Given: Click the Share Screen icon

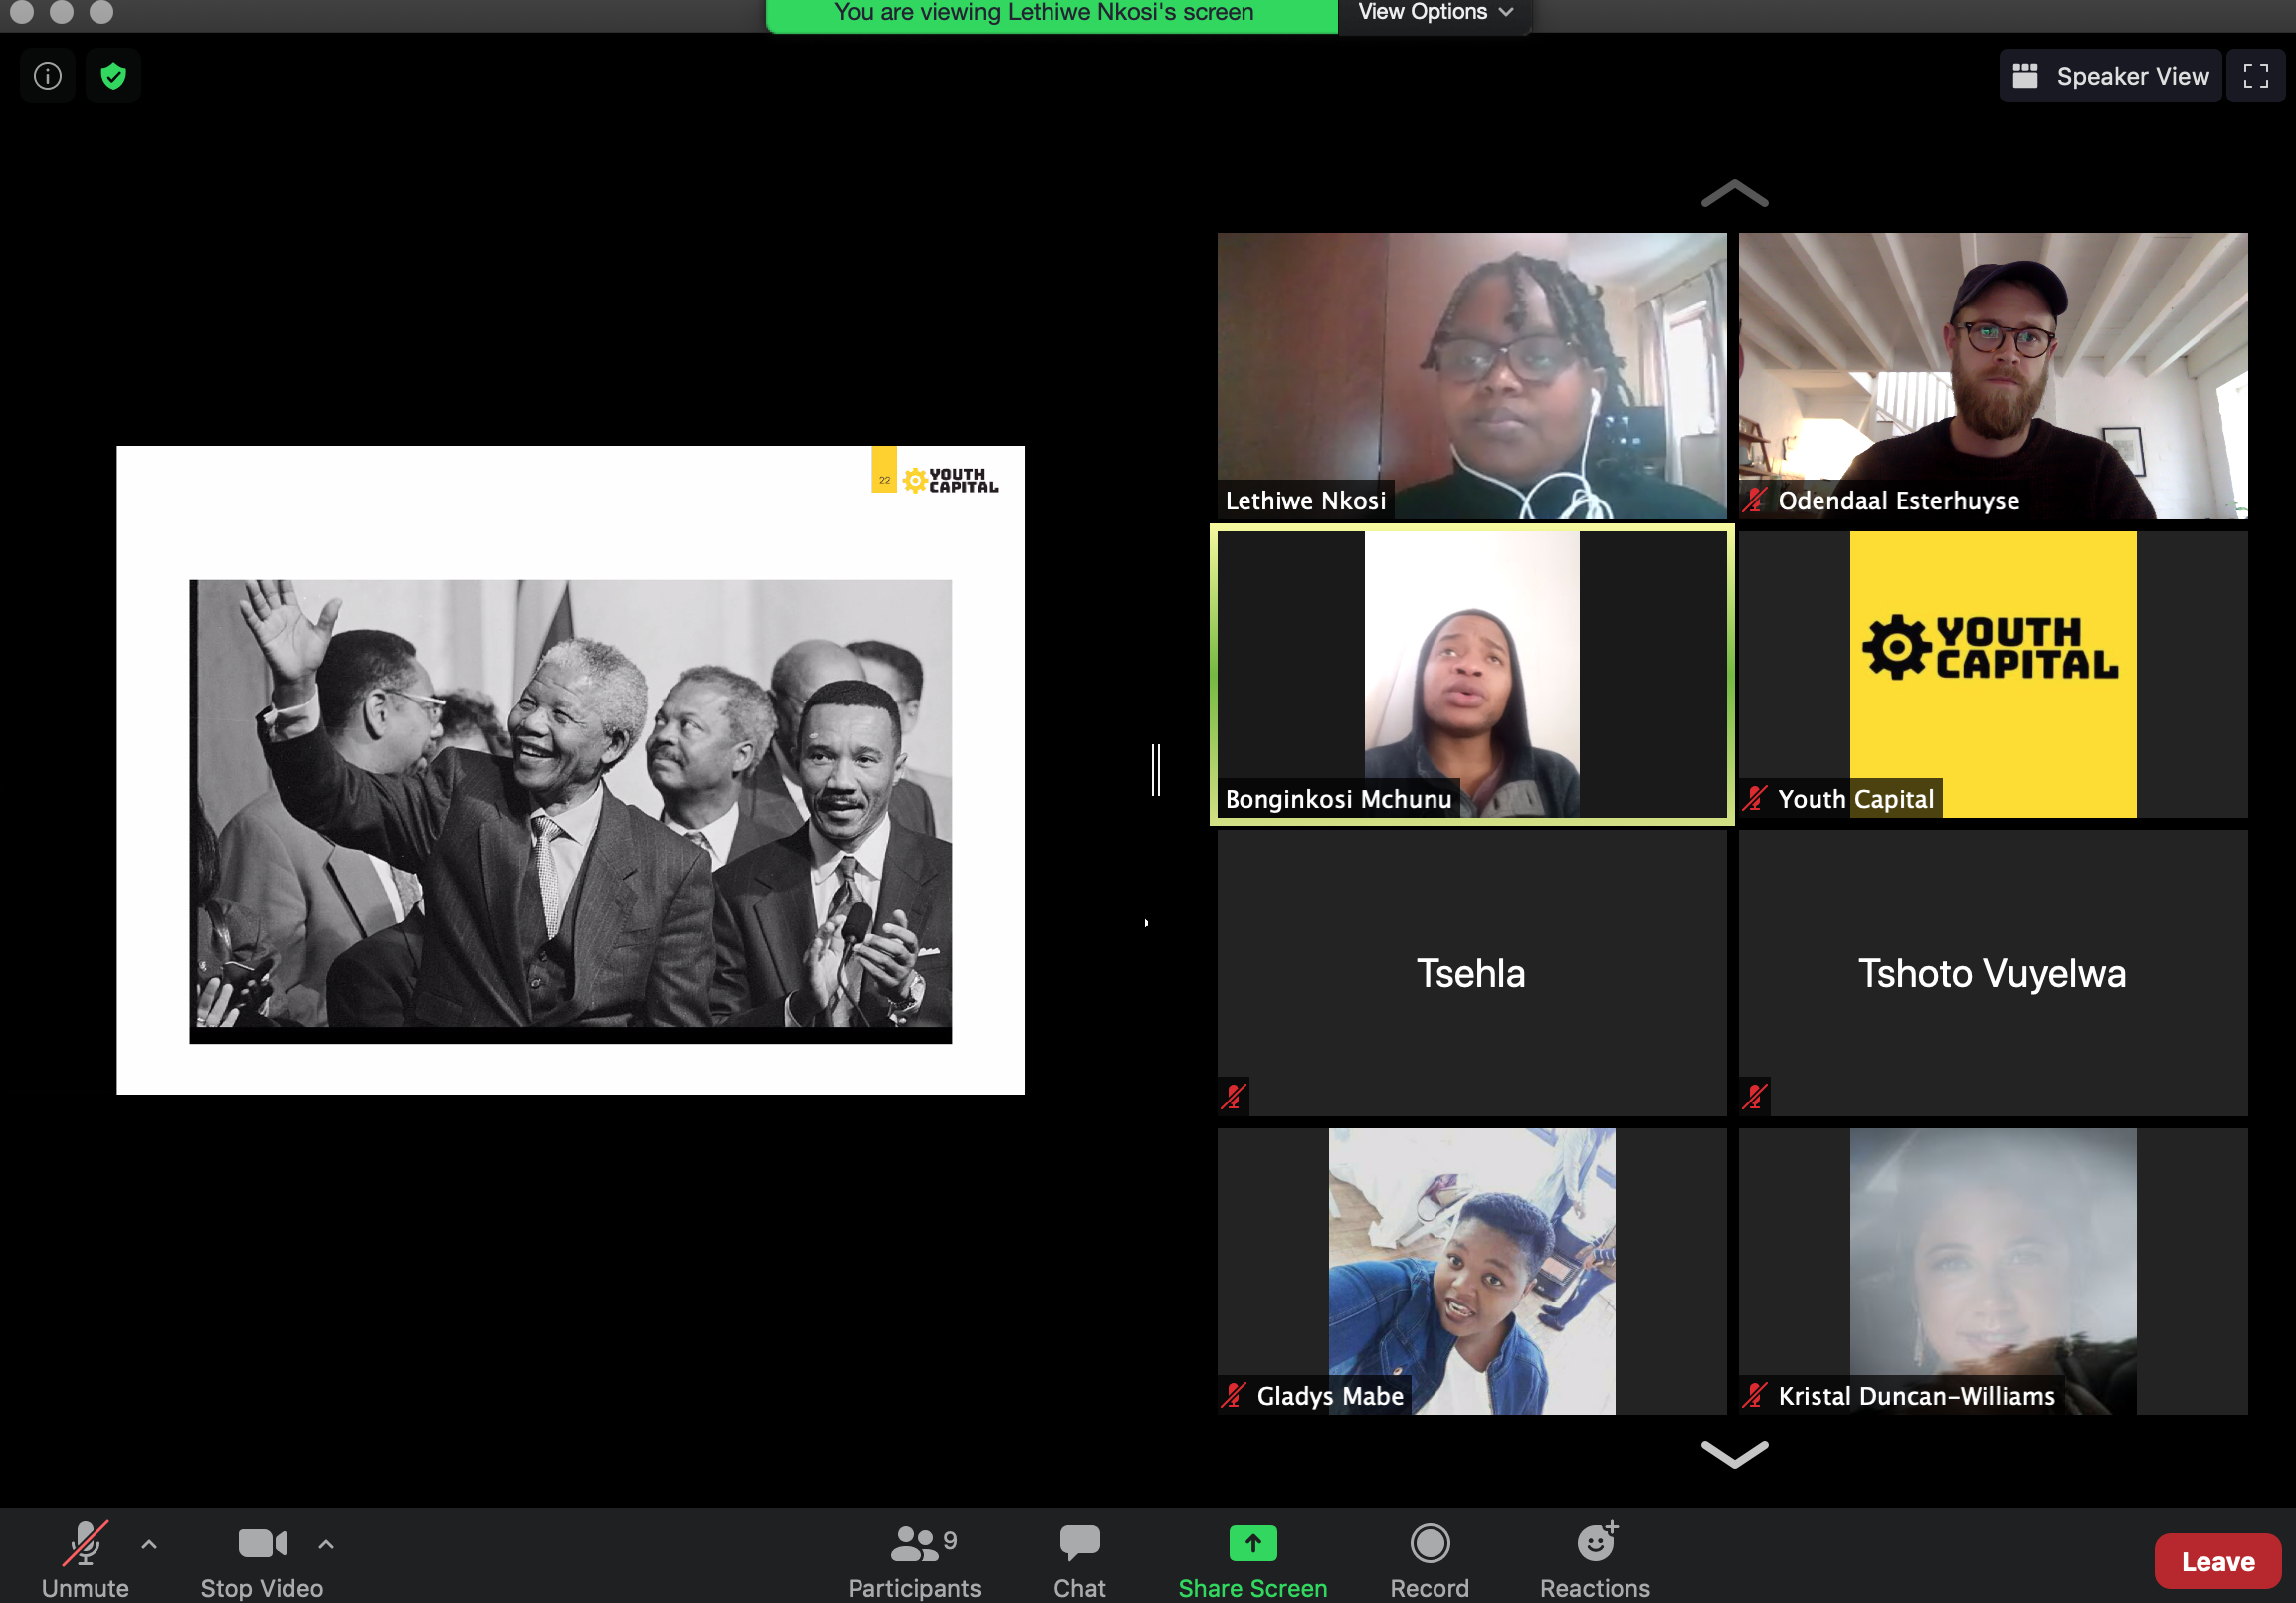Looking at the screenshot, I should [1252, 1543].
